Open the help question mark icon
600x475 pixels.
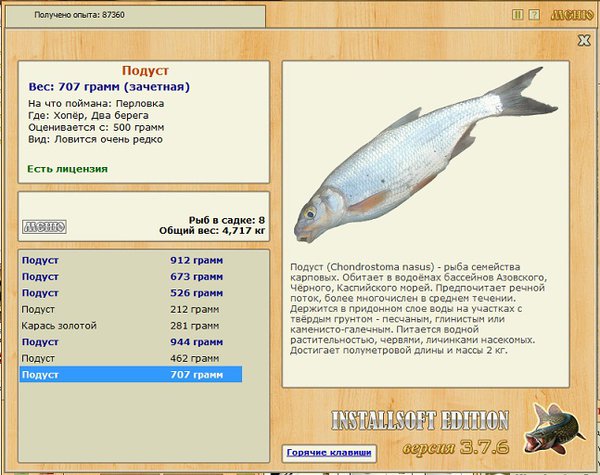(534, 15)
